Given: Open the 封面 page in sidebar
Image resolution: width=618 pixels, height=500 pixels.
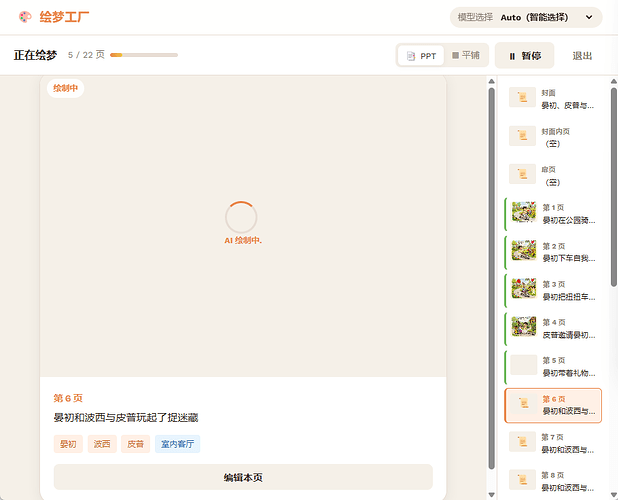Looking at the screenshot, I should click(553, 98).
